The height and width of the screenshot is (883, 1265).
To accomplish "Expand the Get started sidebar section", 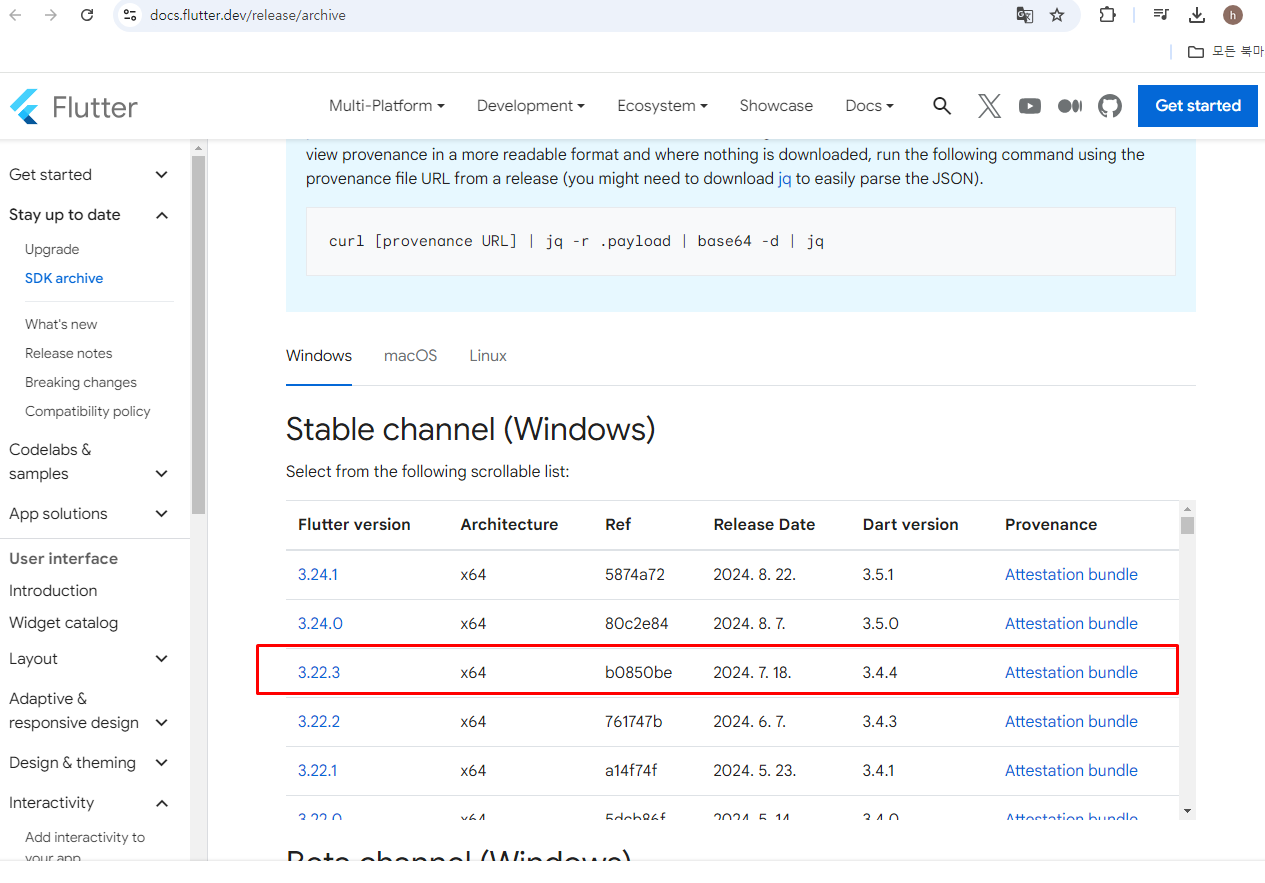I will (x=90, y=175).
